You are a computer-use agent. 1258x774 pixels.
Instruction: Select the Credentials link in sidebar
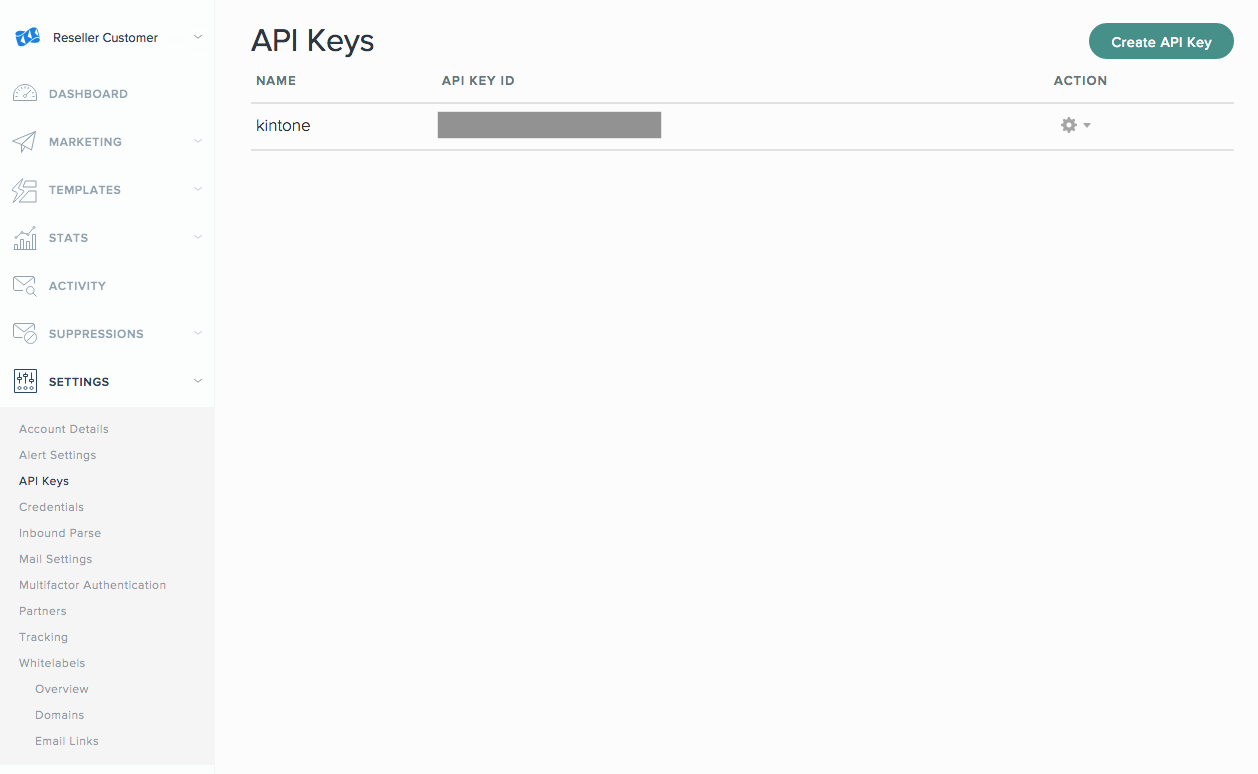(x=52, y=507)
